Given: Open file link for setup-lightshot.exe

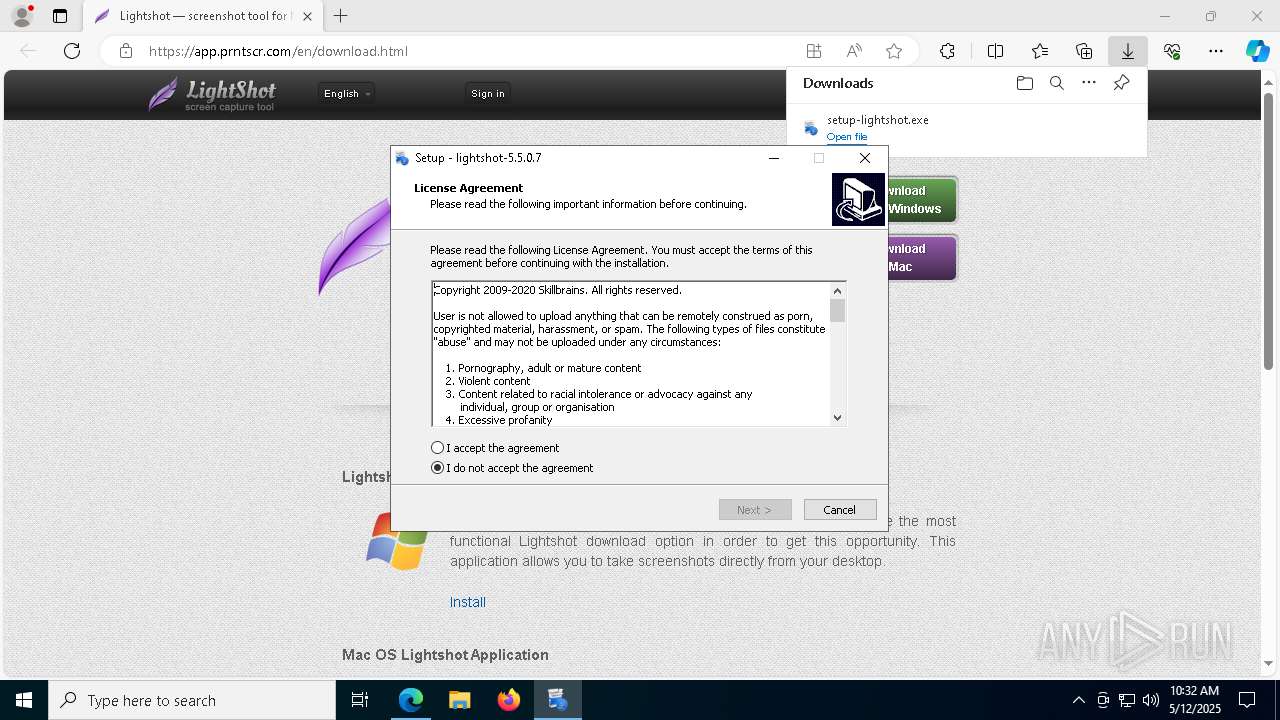Looking at the screenshot, I should coord(847,136).
